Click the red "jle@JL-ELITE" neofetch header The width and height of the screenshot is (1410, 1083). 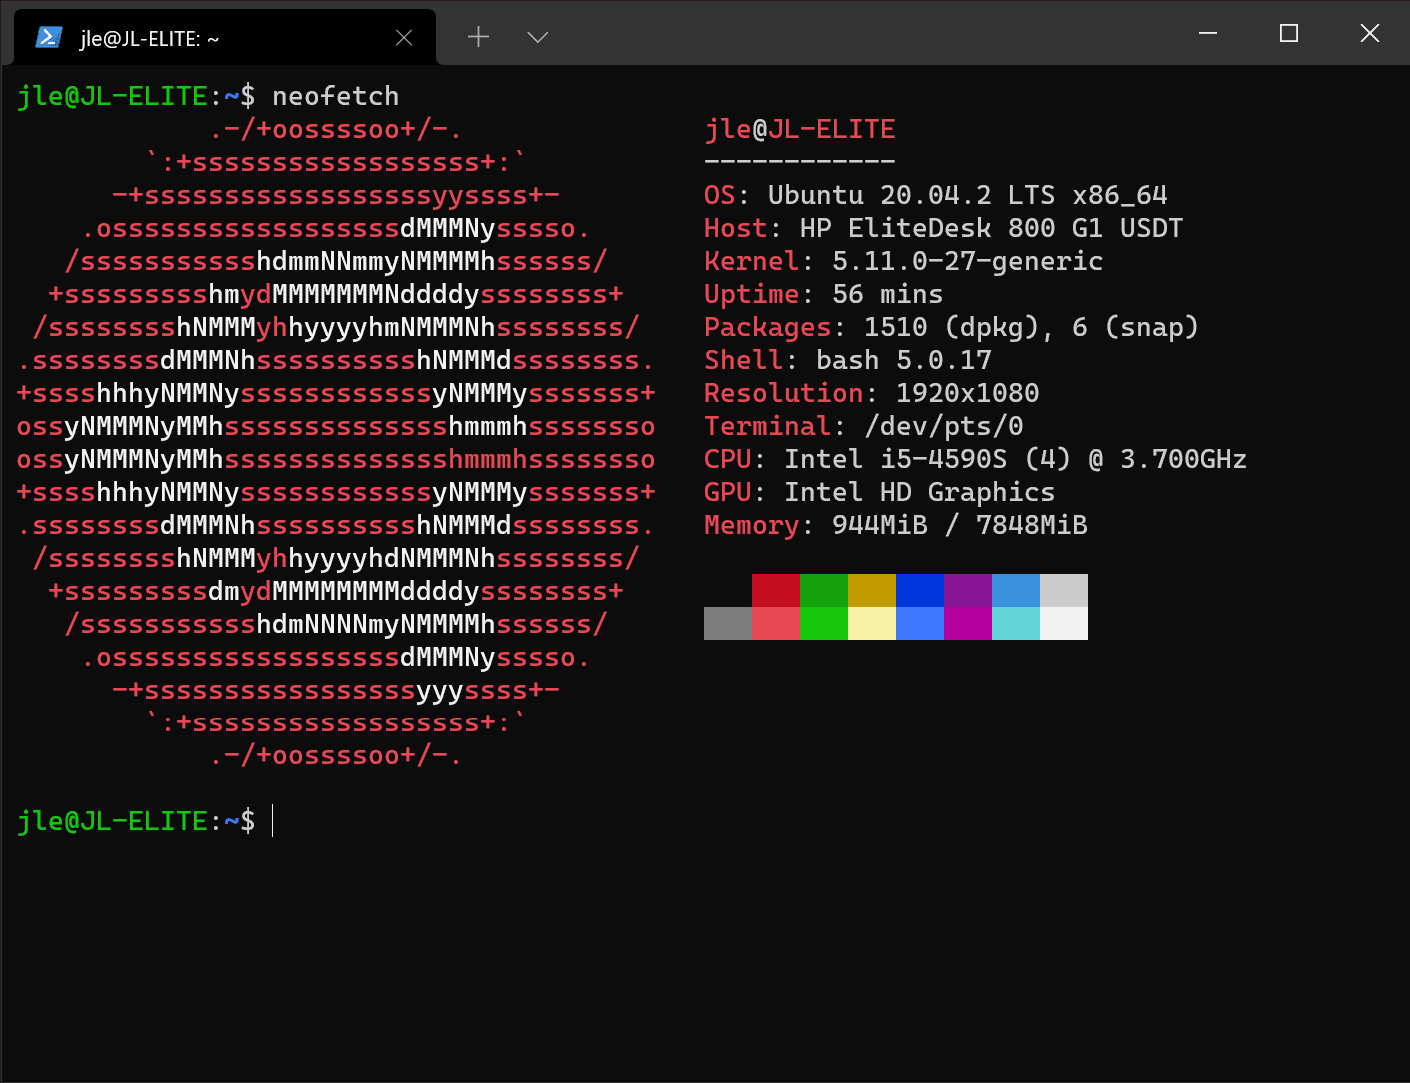click(800, 129)
